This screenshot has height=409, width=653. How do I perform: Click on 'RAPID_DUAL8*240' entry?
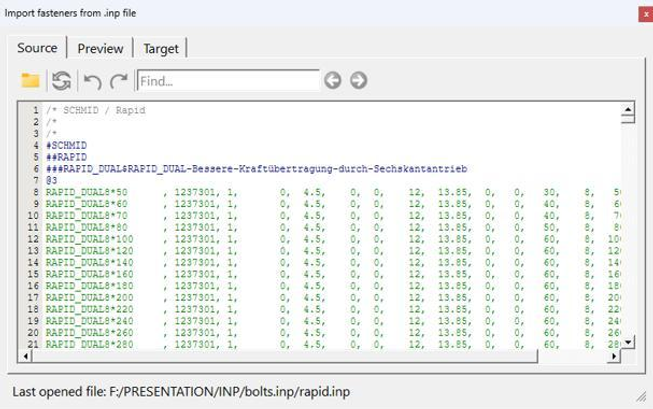(90, 321)
